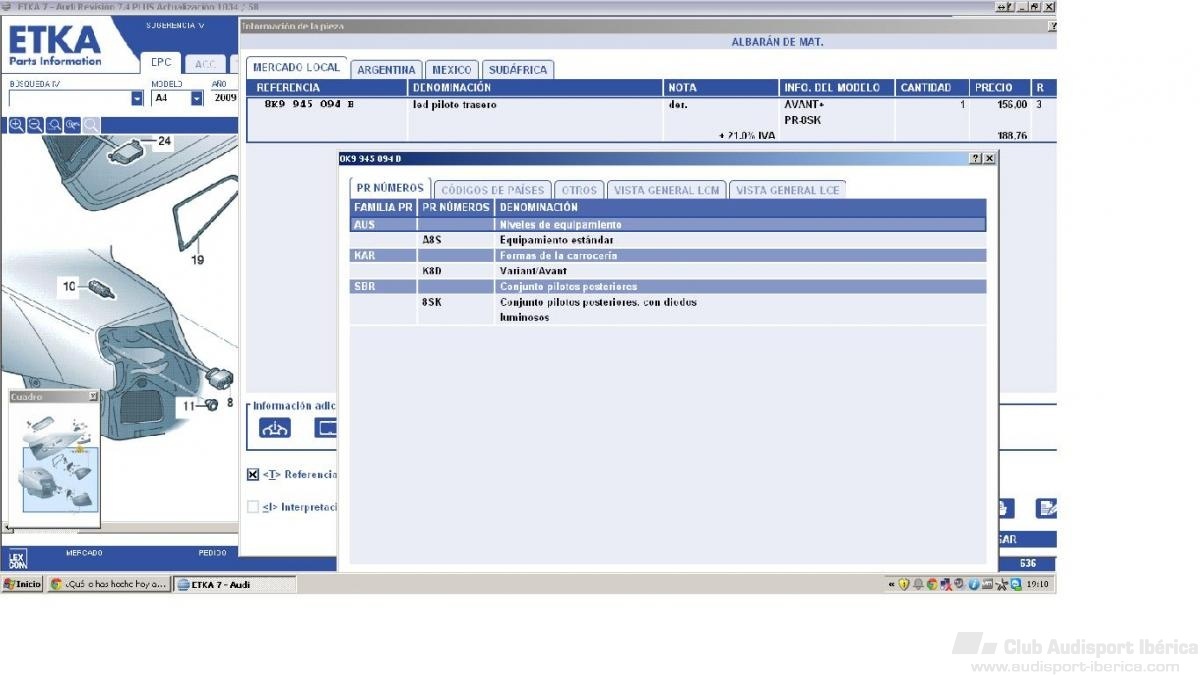1200x675 pixels.
Task: Click the Búsqueda IV input field
Action: coord(70,99)
